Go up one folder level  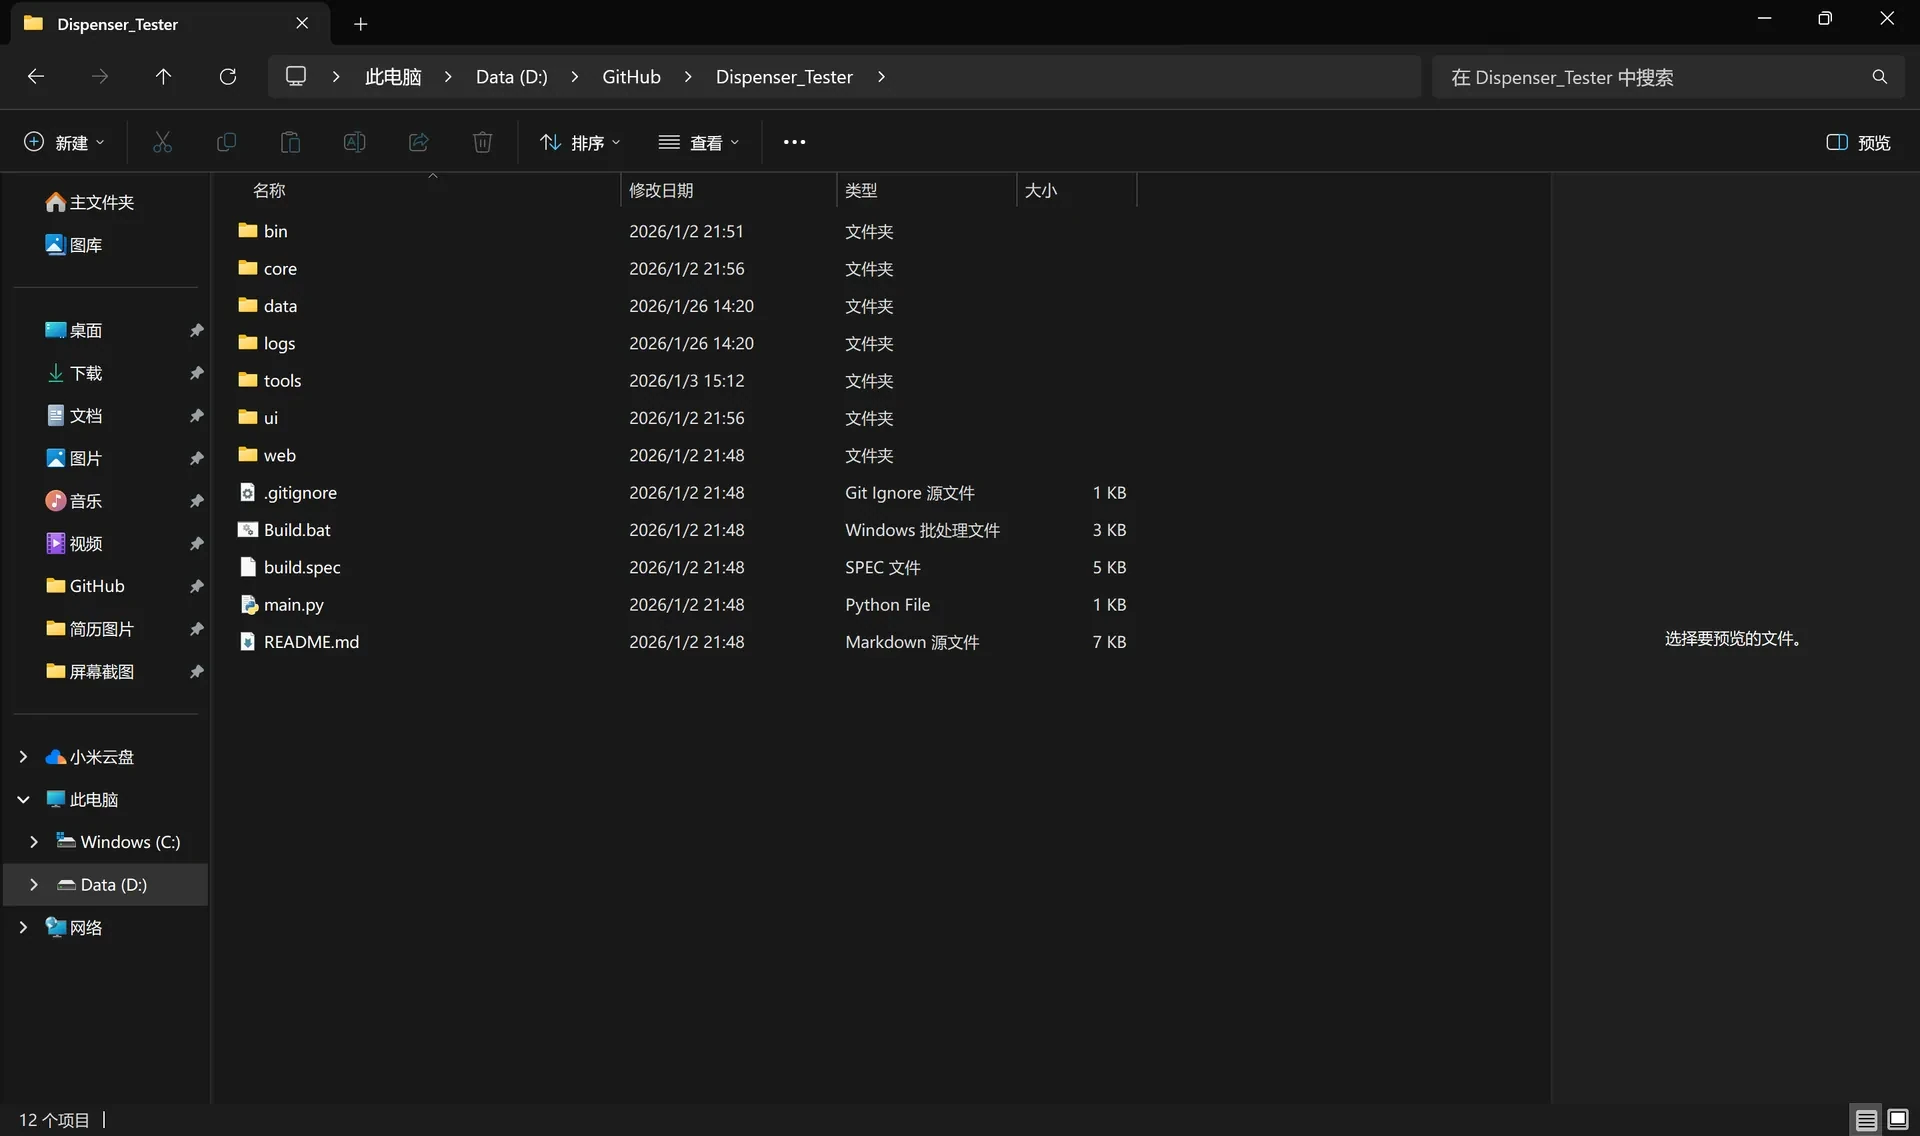tap(164, 77)
